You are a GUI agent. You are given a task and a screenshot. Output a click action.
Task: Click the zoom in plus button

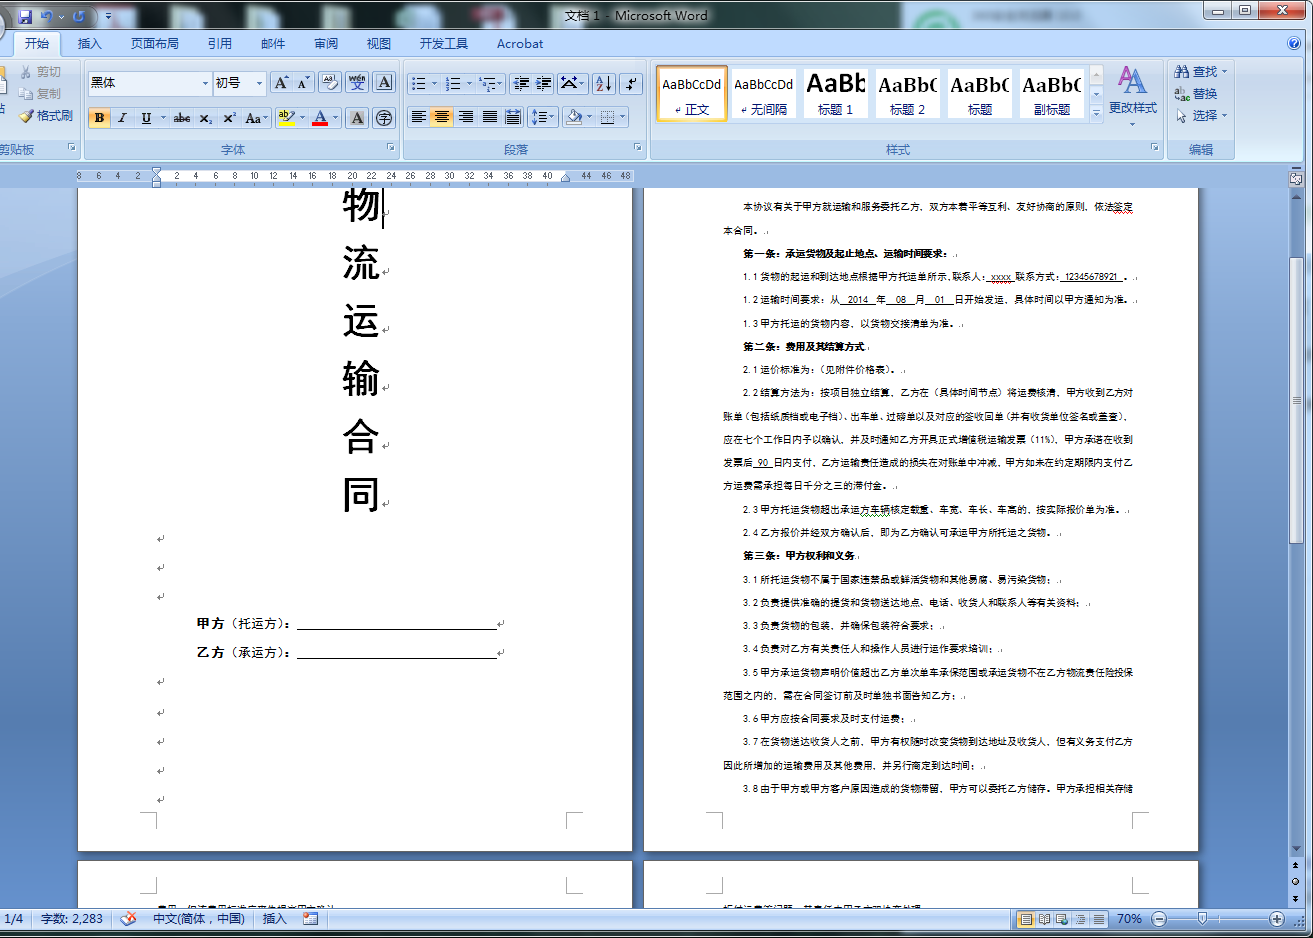[1277, 918]
